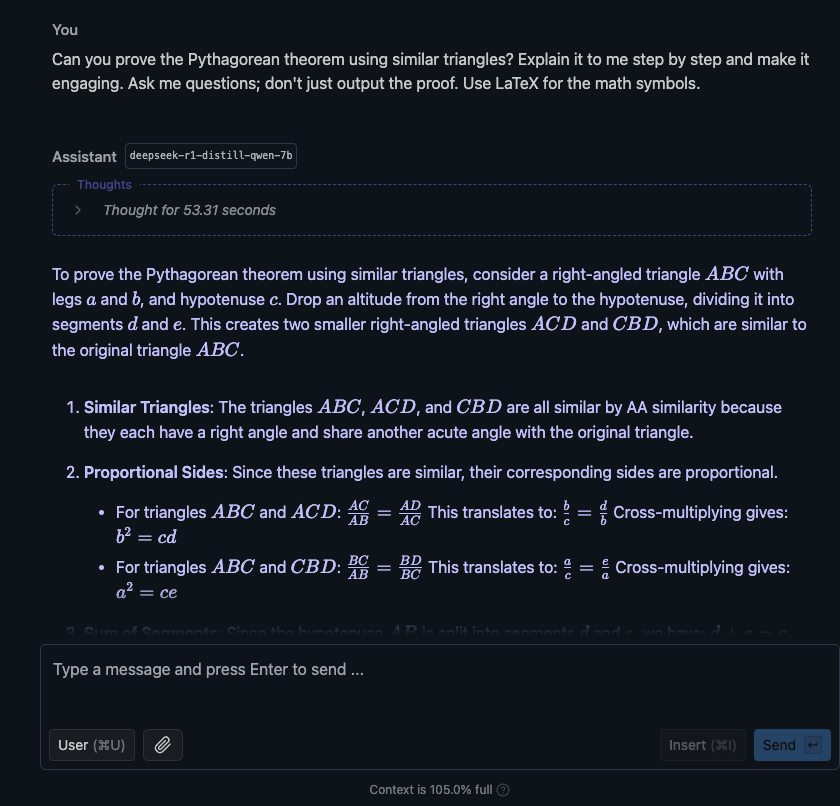Viewport: 840px width, 806px height.
Task: Click the a² = ce equation
Action: click(146, 593)
